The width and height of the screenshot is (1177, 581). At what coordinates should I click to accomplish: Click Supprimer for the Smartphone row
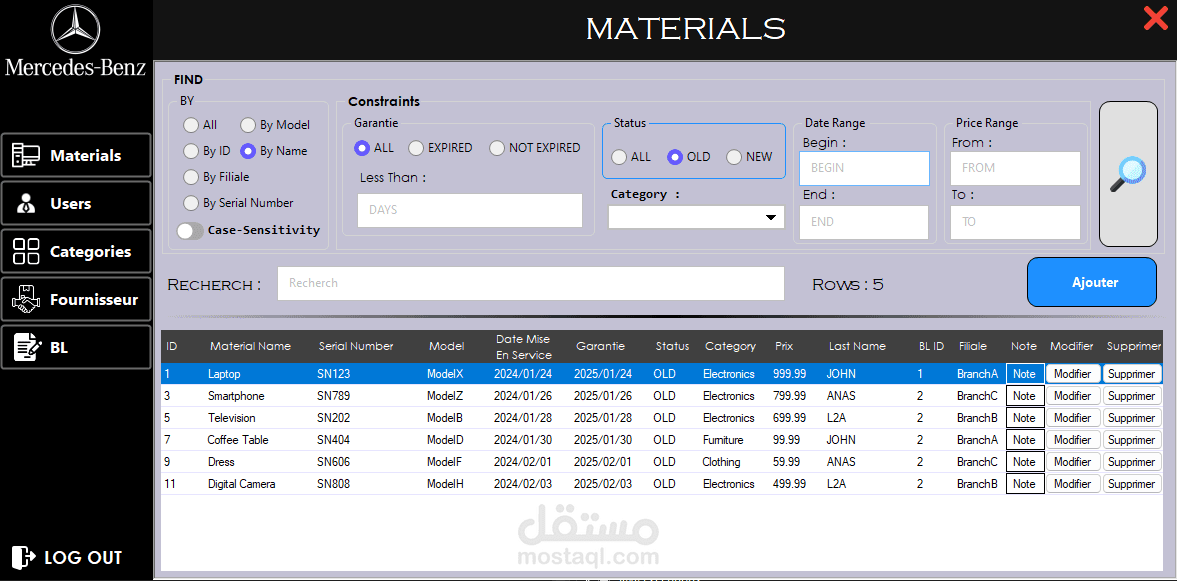point(1131,396)
